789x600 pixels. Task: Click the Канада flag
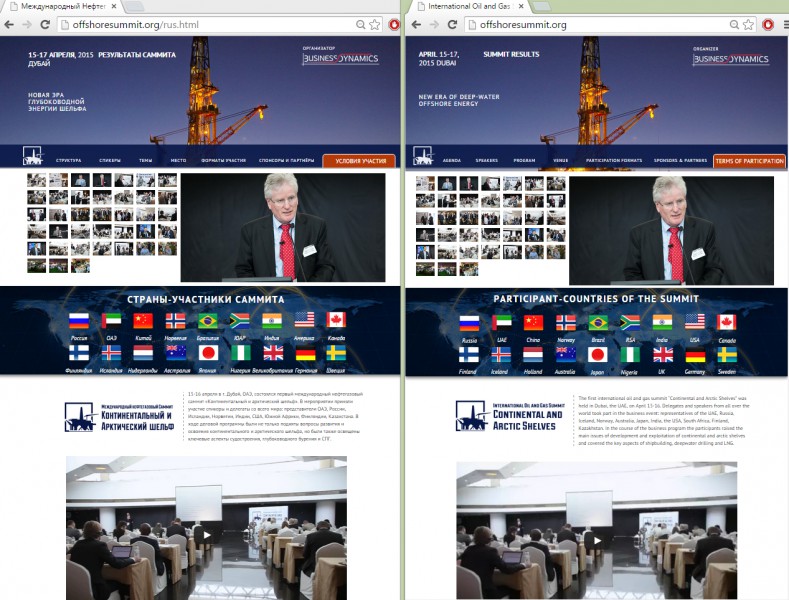[336, 320]
